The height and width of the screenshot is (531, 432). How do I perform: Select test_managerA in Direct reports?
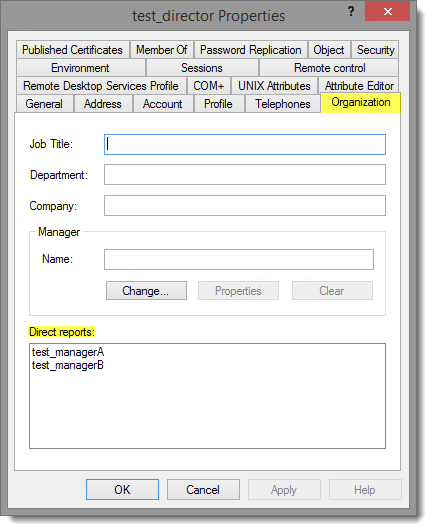[68, 352]
